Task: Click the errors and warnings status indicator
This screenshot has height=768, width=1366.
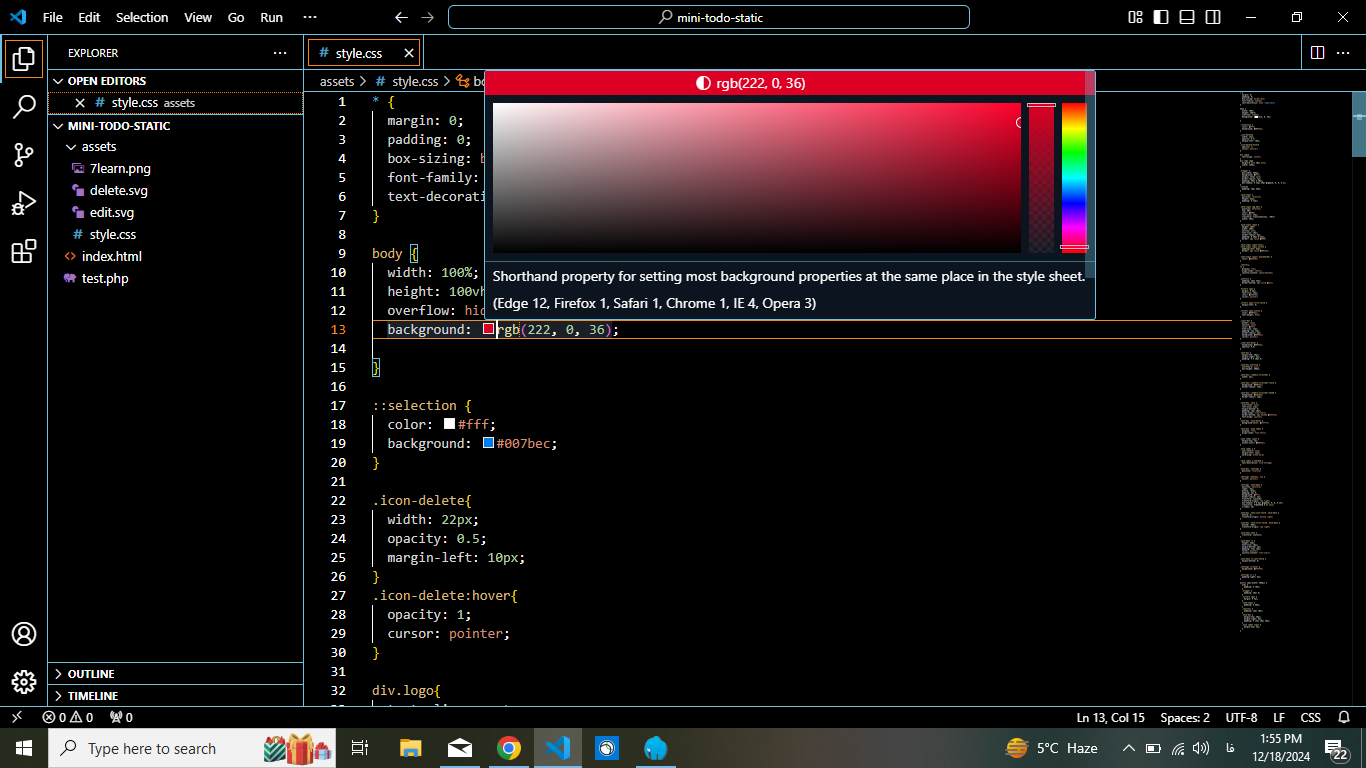Action: [67, 717]
